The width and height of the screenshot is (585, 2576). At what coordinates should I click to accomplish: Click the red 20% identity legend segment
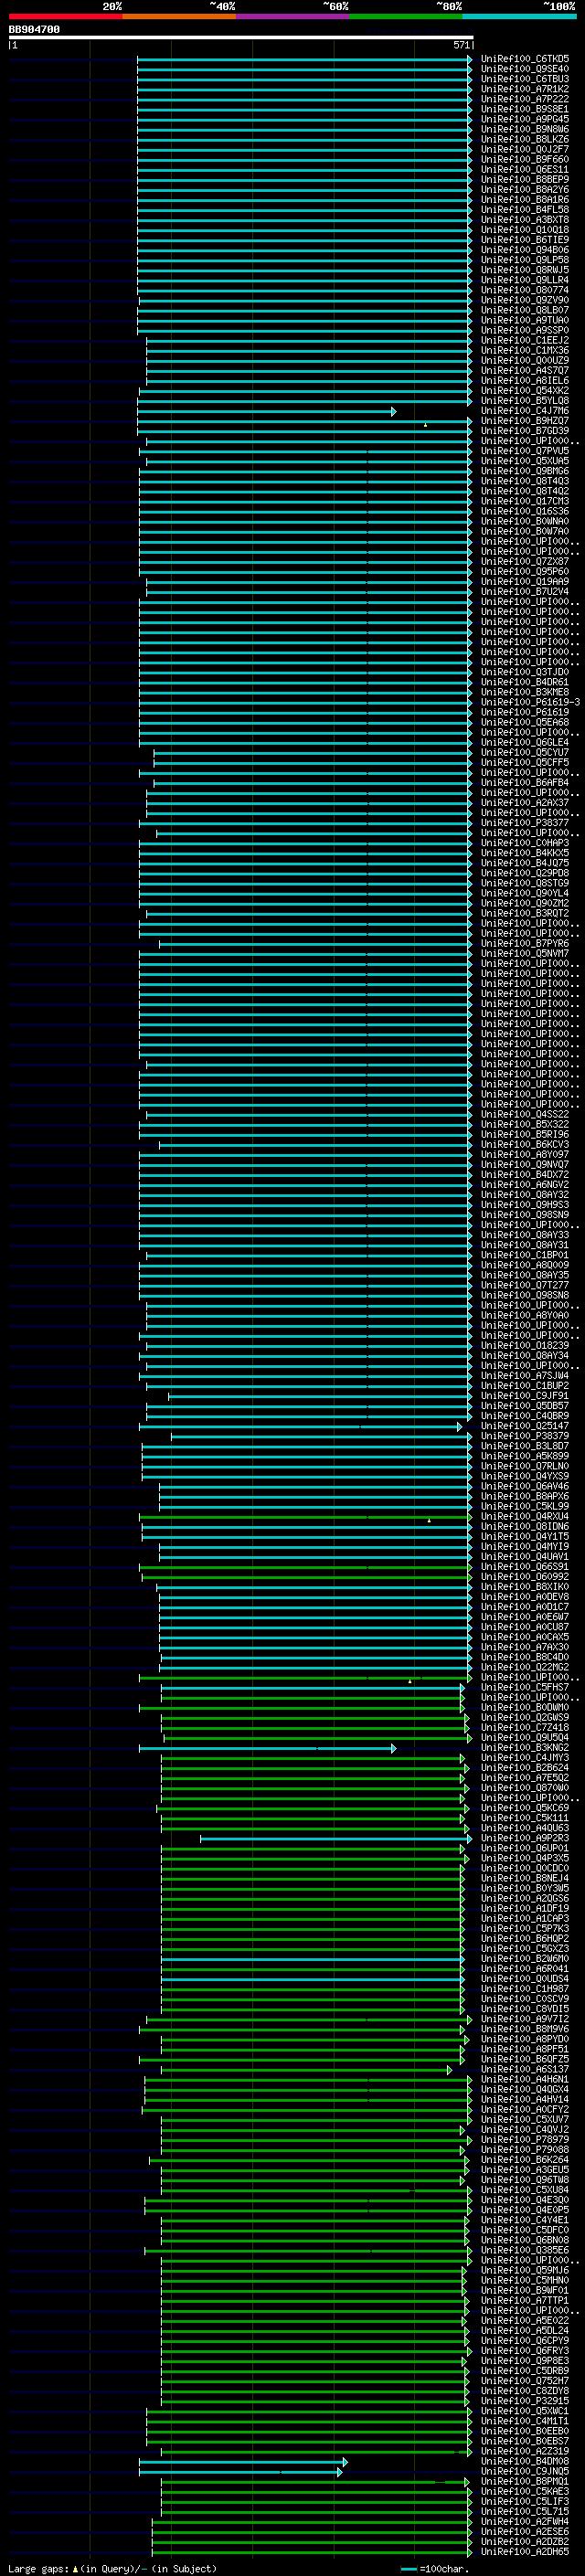point(65,16)
